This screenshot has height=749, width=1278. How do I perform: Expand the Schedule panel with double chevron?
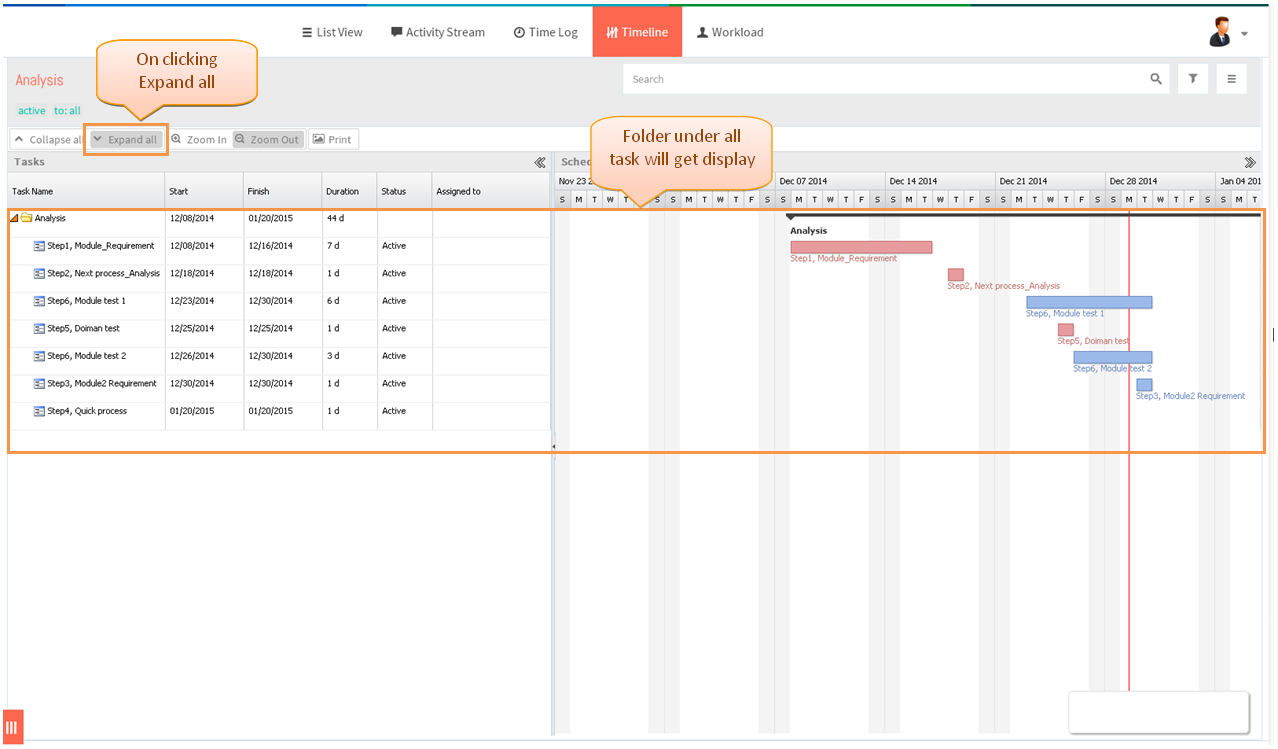[1250, 162]
